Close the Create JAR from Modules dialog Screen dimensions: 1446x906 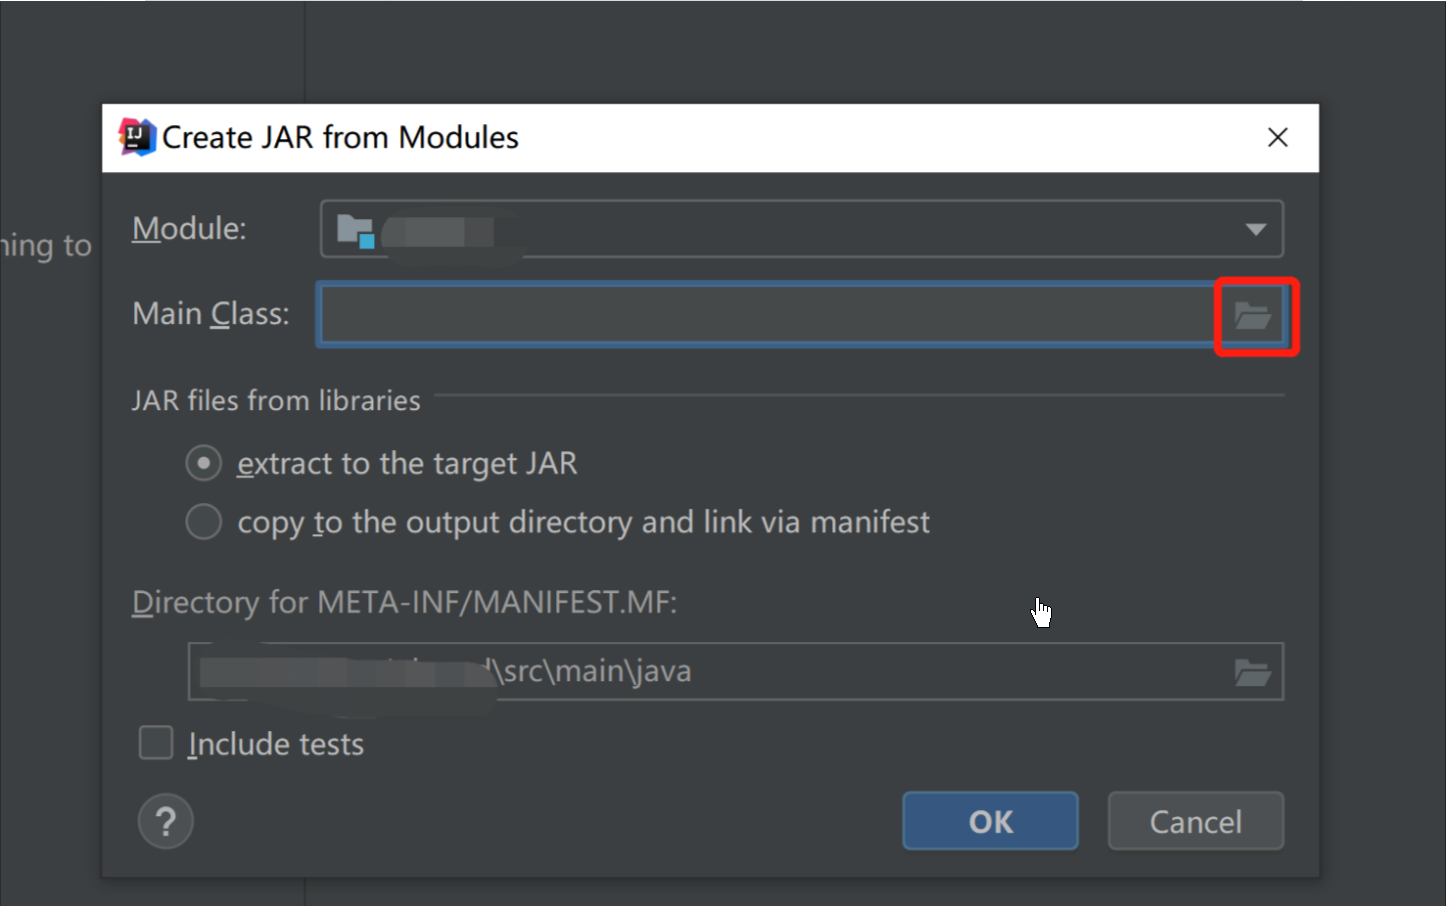pos(1277,137)
